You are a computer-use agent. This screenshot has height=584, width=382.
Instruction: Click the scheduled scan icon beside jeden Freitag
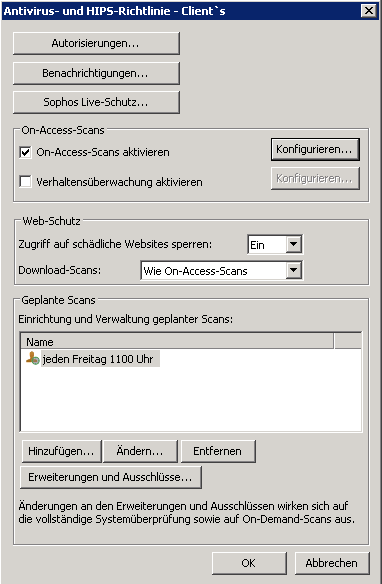click(x=33, y=358)
